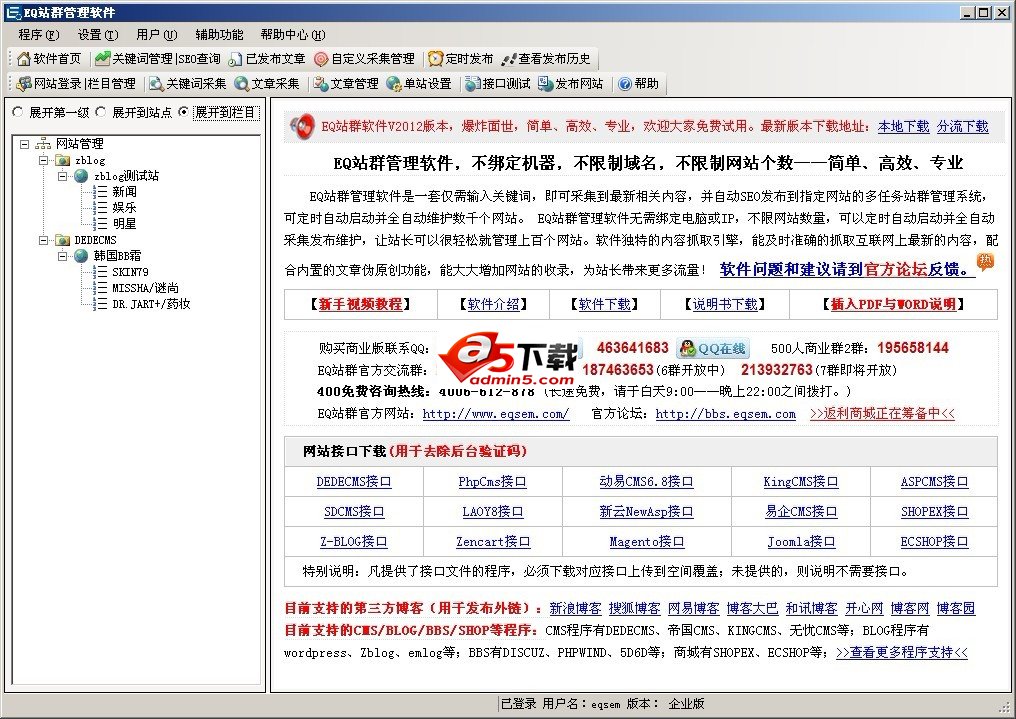Click 返利商城正在筹备中 link
1016x719 pixels.
[882, 413]
